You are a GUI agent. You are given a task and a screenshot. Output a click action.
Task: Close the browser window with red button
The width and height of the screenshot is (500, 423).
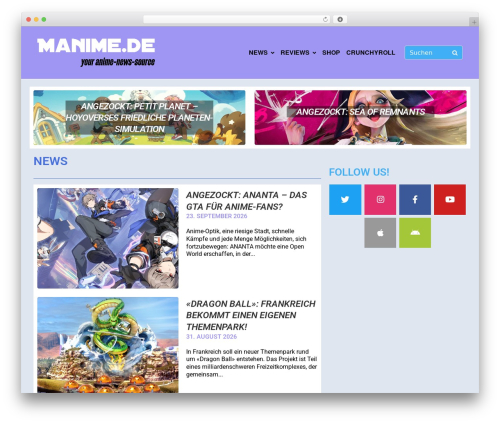click(x=29, y=19)
